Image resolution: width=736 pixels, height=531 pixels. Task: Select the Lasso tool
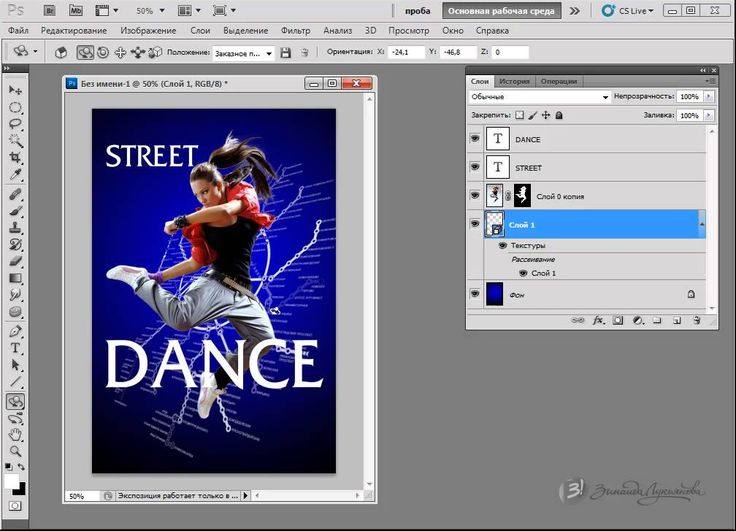click(x=16, y=123)
